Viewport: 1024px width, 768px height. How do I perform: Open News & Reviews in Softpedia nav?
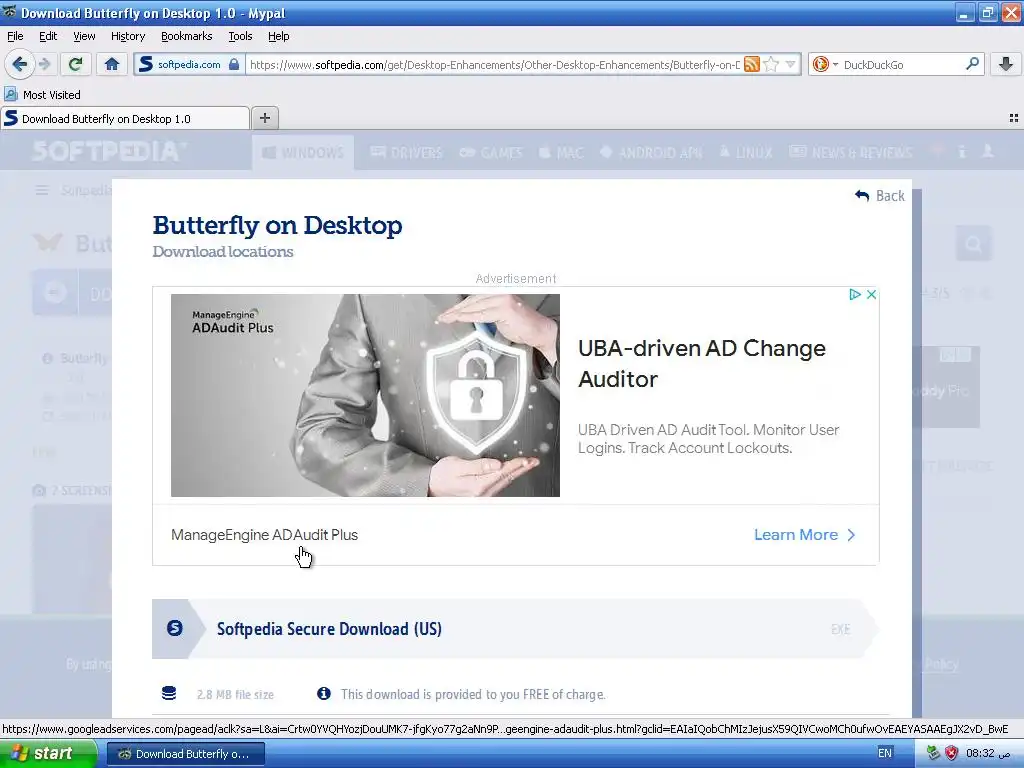(x=851, y=153)
